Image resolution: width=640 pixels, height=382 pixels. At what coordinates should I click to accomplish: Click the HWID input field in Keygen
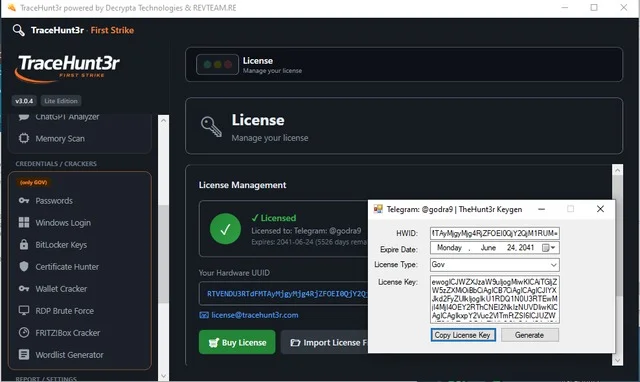point(494,233)
